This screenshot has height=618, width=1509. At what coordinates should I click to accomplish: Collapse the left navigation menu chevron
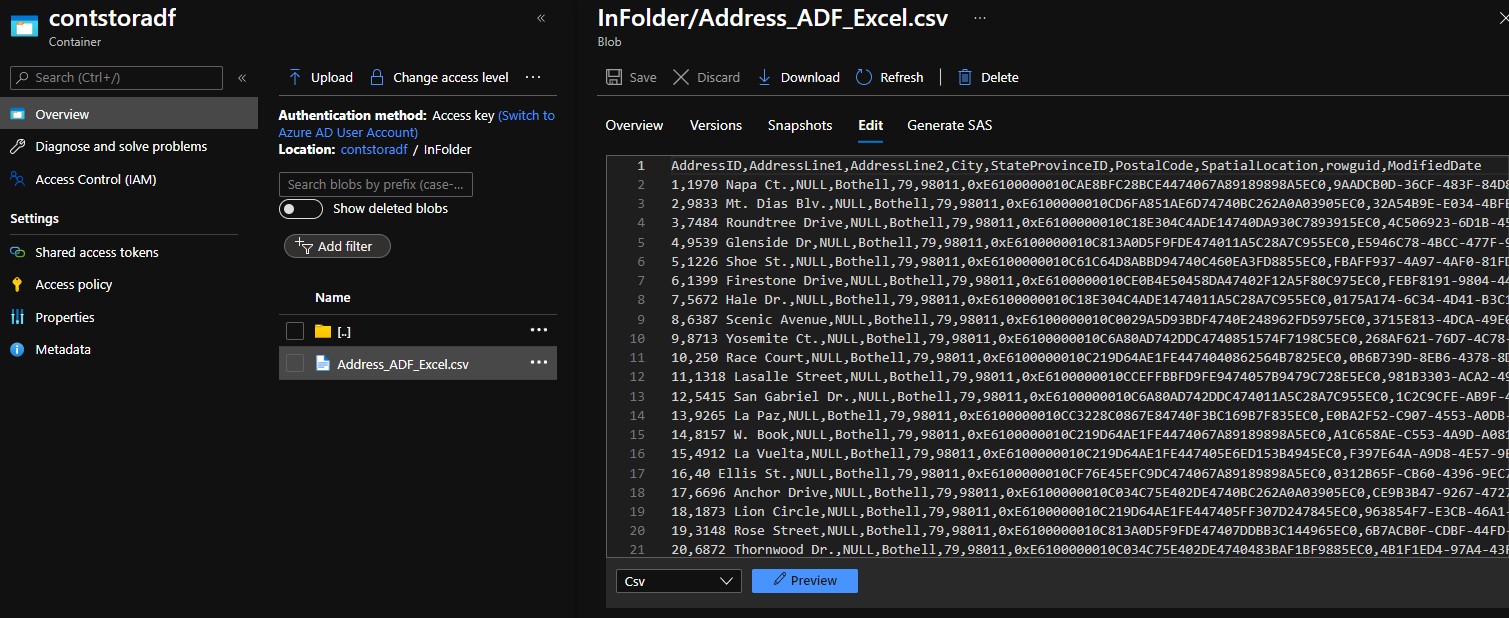(242, 77)
